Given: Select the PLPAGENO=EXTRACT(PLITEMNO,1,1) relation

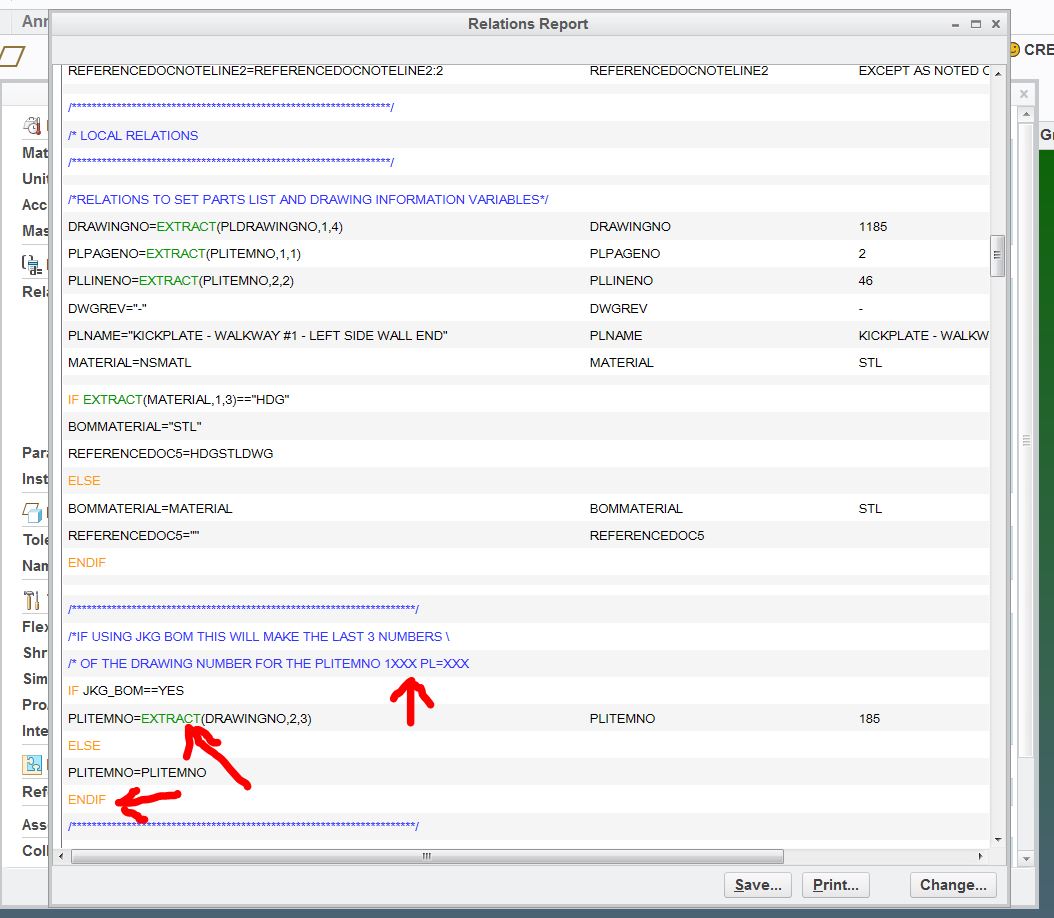Looking at the screenshot, I should (x=184, y=253).
